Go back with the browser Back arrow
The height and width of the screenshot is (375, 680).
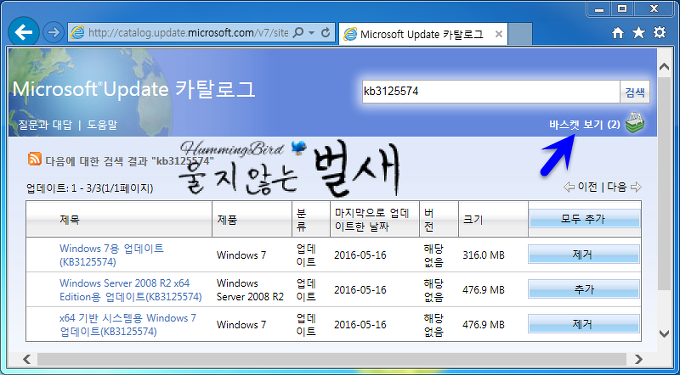click(23, 33)
